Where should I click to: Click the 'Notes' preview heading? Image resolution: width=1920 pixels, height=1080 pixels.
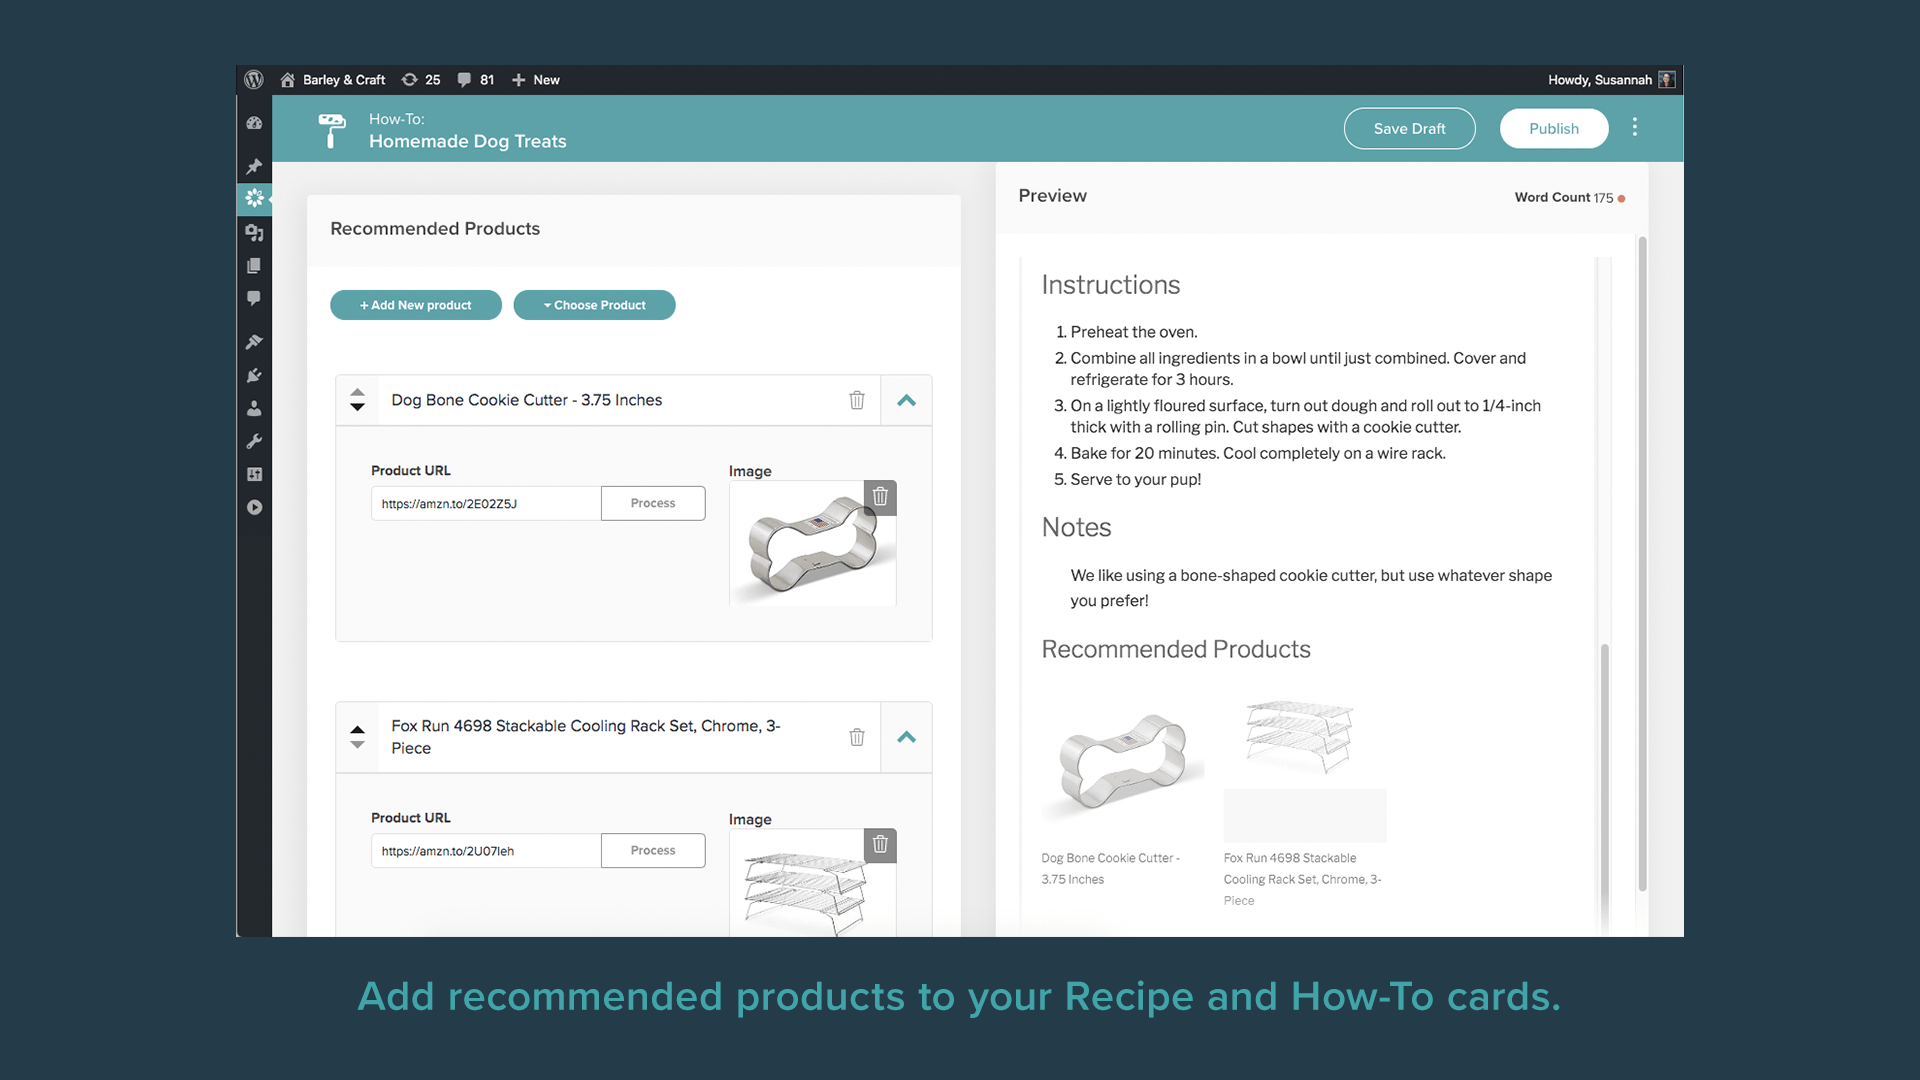(1076, 527)
